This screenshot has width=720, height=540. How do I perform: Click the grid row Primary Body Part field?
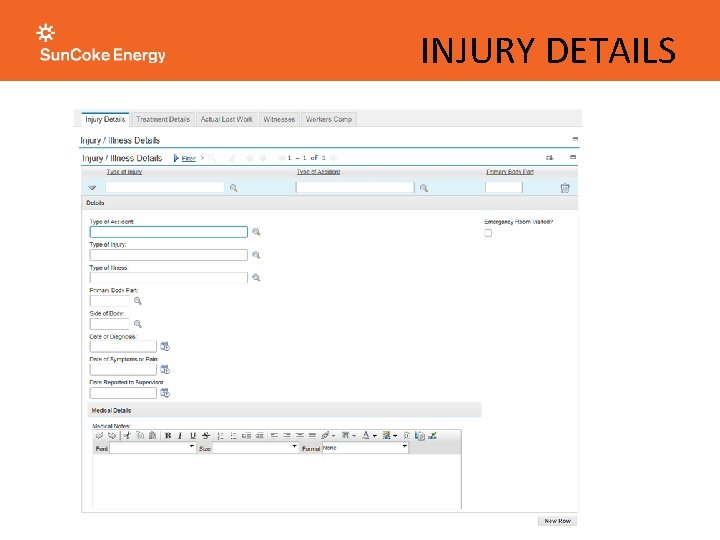504,187
